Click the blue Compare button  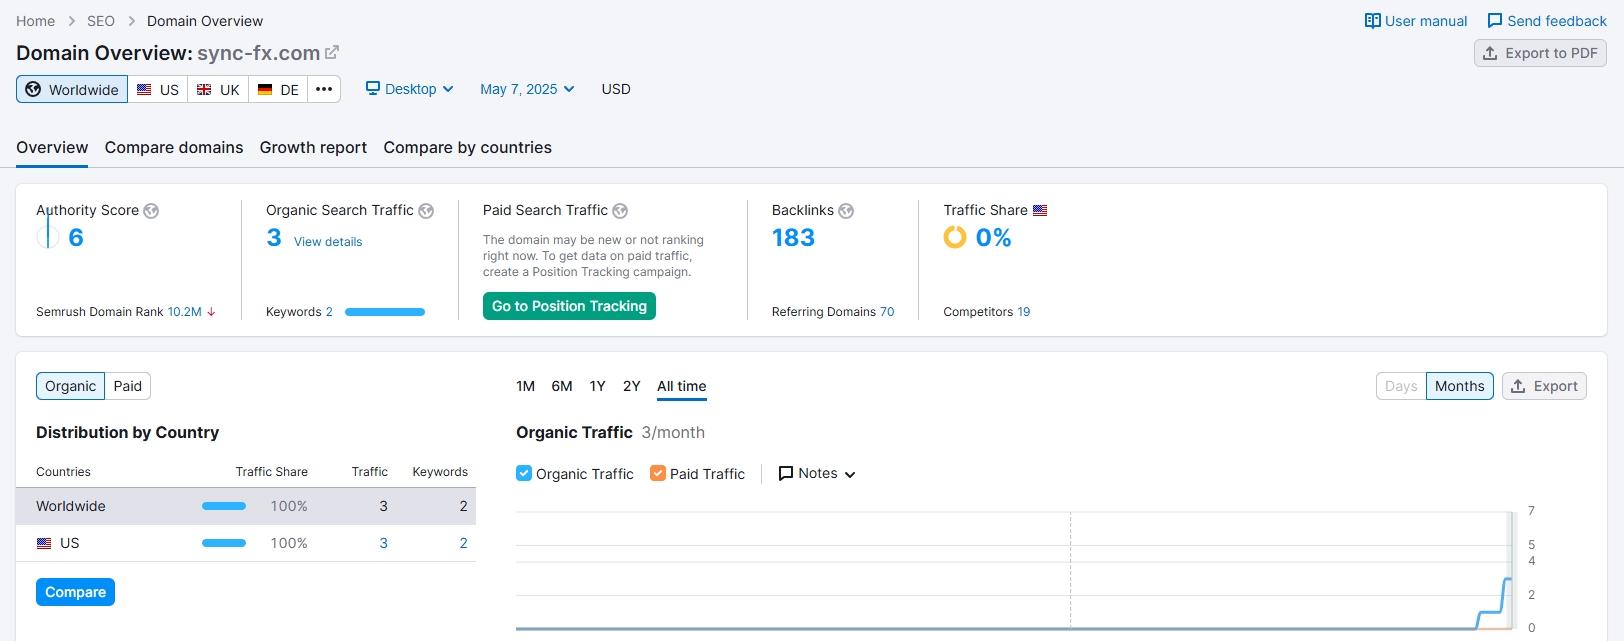pos(75,592)
